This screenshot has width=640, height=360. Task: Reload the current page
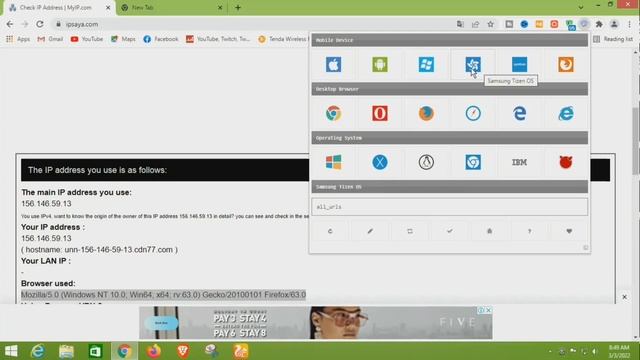pyautogui.click(x=40, y=24)
